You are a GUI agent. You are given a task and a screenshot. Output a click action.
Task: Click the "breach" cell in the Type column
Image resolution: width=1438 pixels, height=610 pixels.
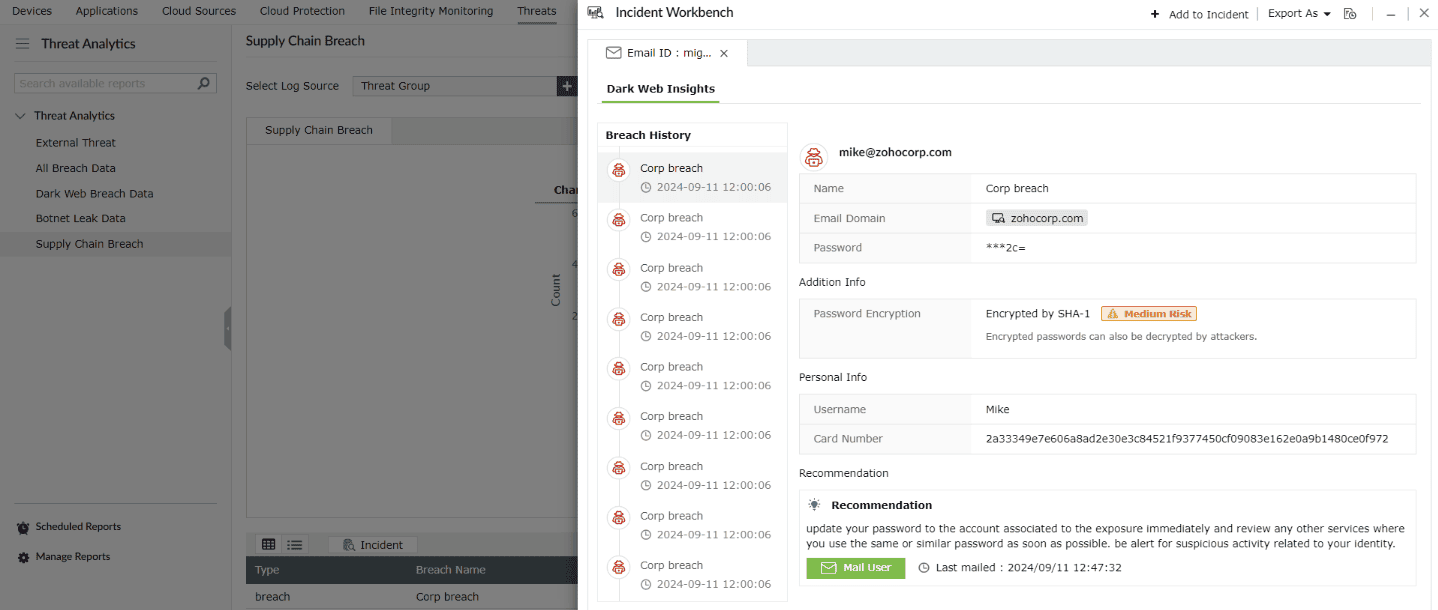[x=273, y=597]
